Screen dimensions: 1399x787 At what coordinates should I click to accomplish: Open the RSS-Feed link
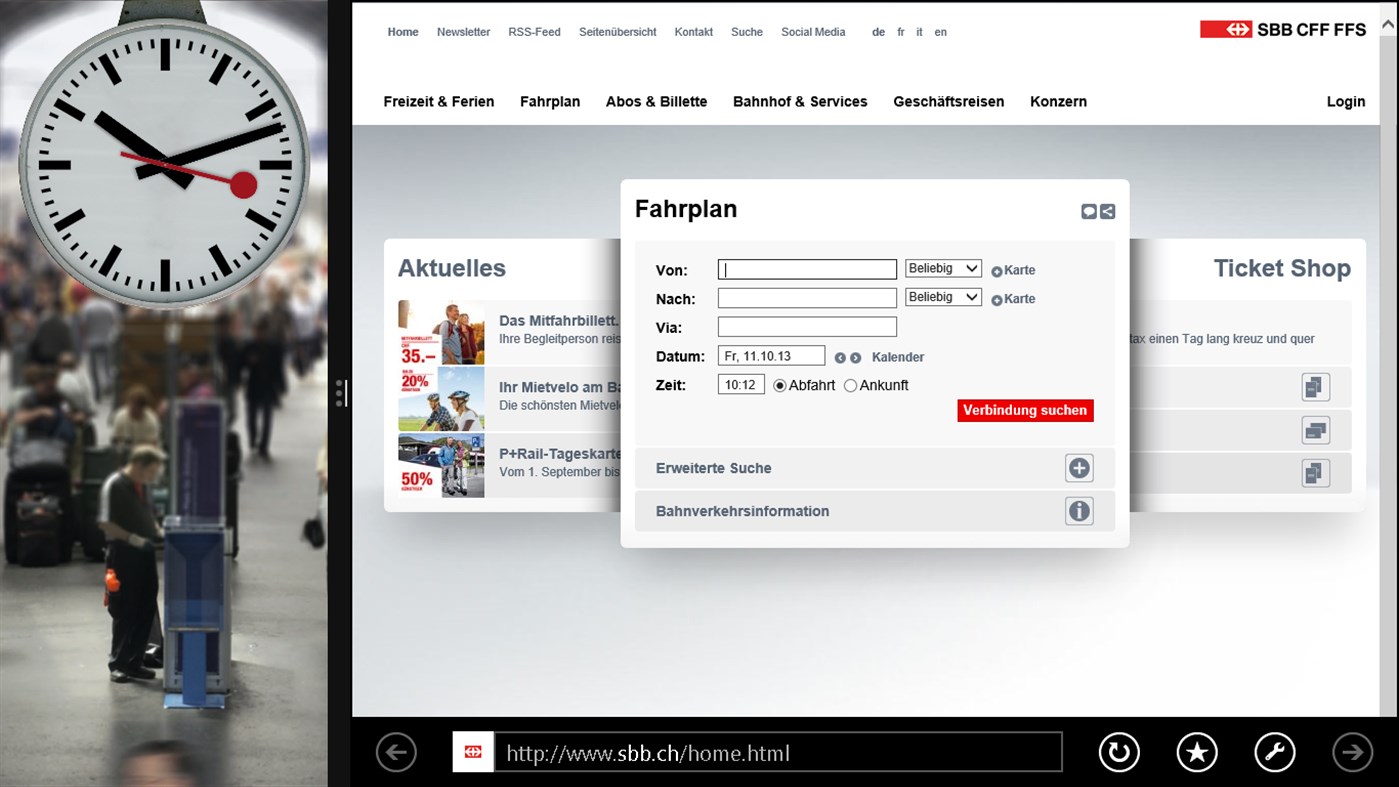pyautogui.click(x=534, y=32)
